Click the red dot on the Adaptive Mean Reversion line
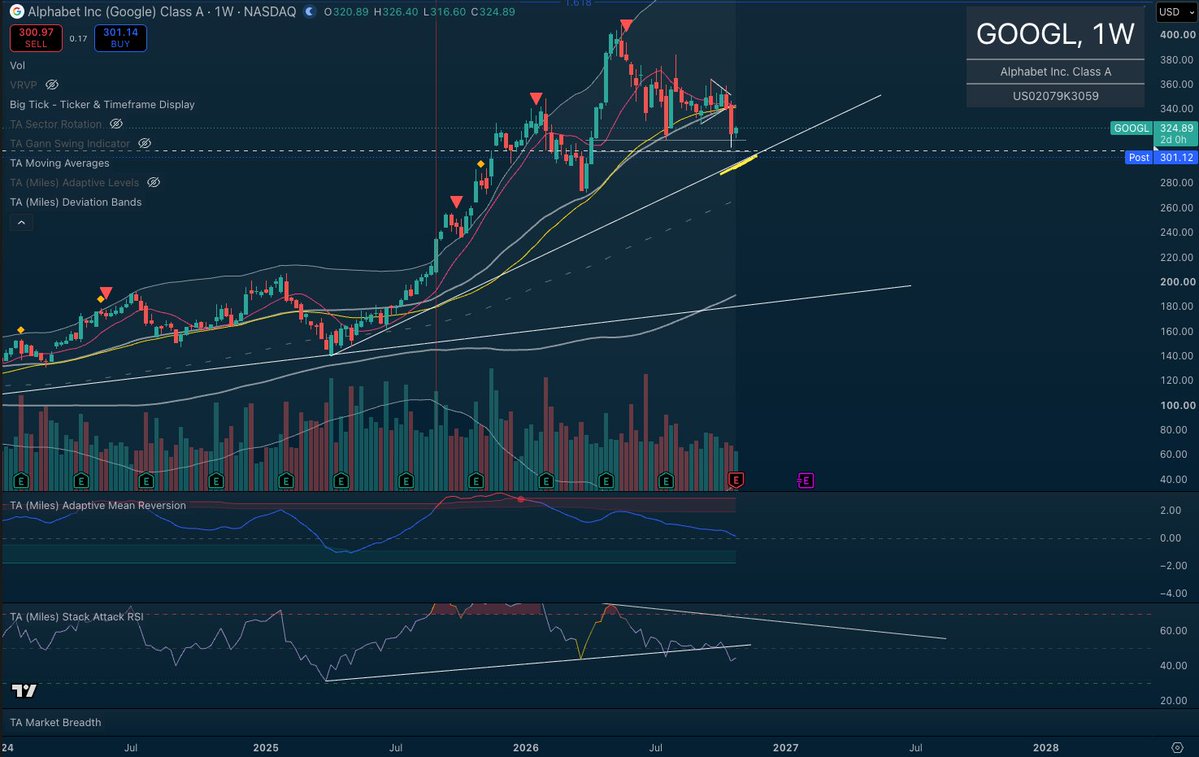Screen dimensions: 1199x757 [x=521, y=499]
